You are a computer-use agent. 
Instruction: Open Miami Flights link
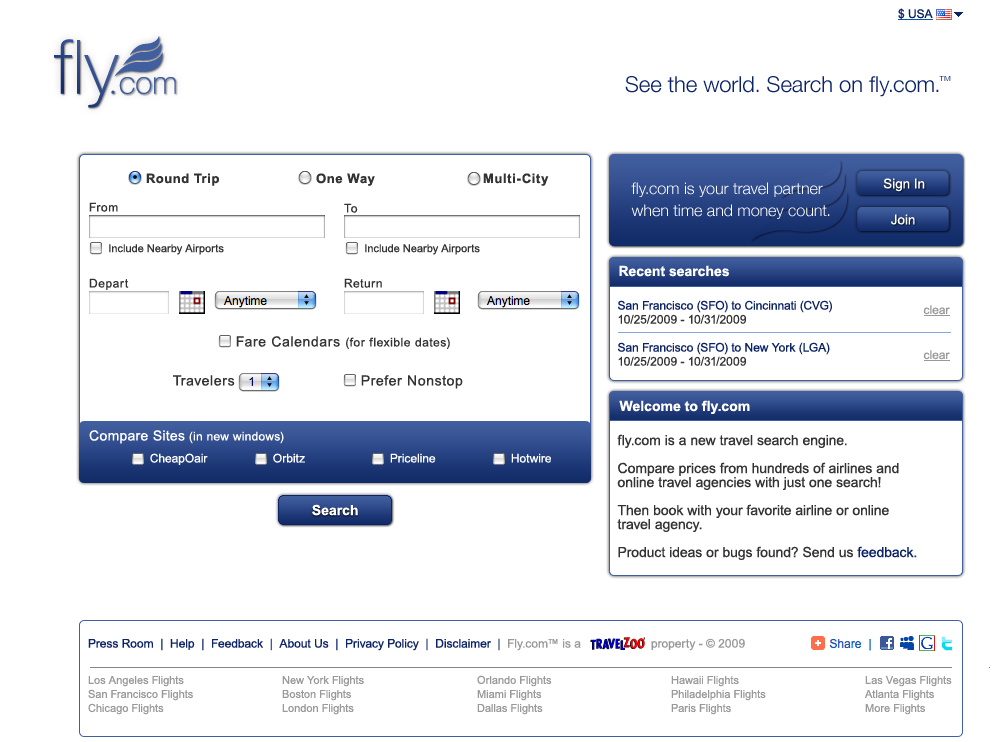coord(509,694)
